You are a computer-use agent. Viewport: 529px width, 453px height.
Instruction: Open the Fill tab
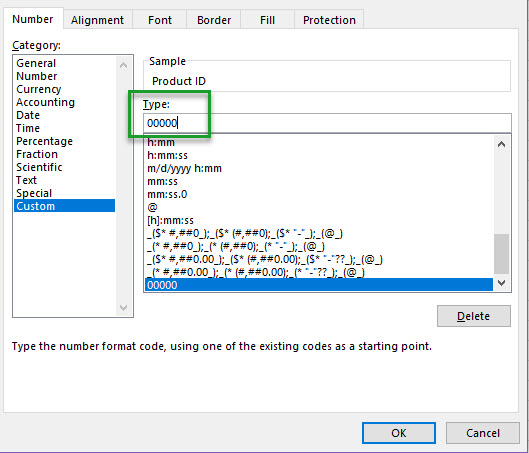(x=267, y=20)
